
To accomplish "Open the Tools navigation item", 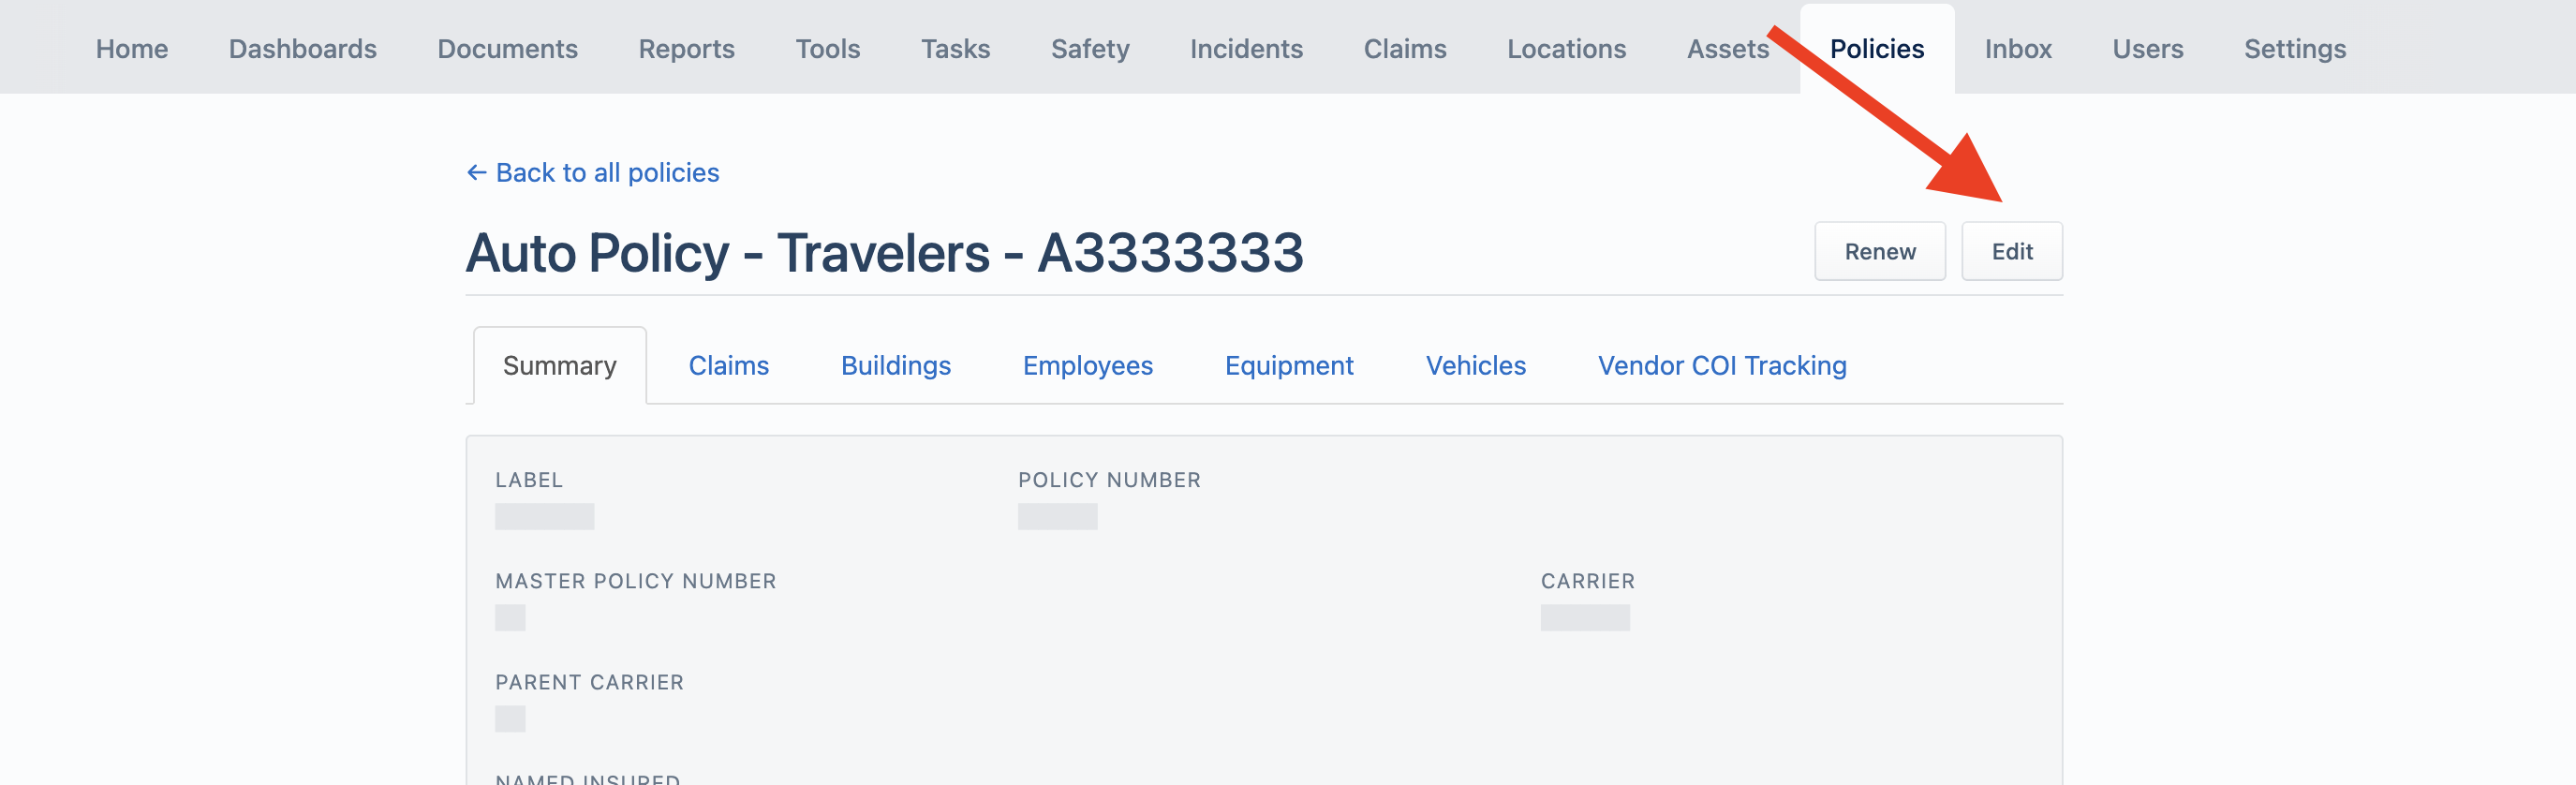I will [x=828, y=49].
